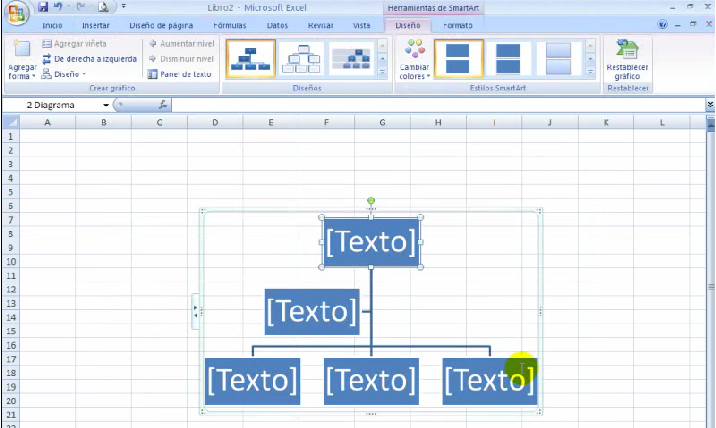Image resolution: width=716 pixels, height=428 pixels.
Task: Toggle the Panel de texto
Action: (179, 74)
